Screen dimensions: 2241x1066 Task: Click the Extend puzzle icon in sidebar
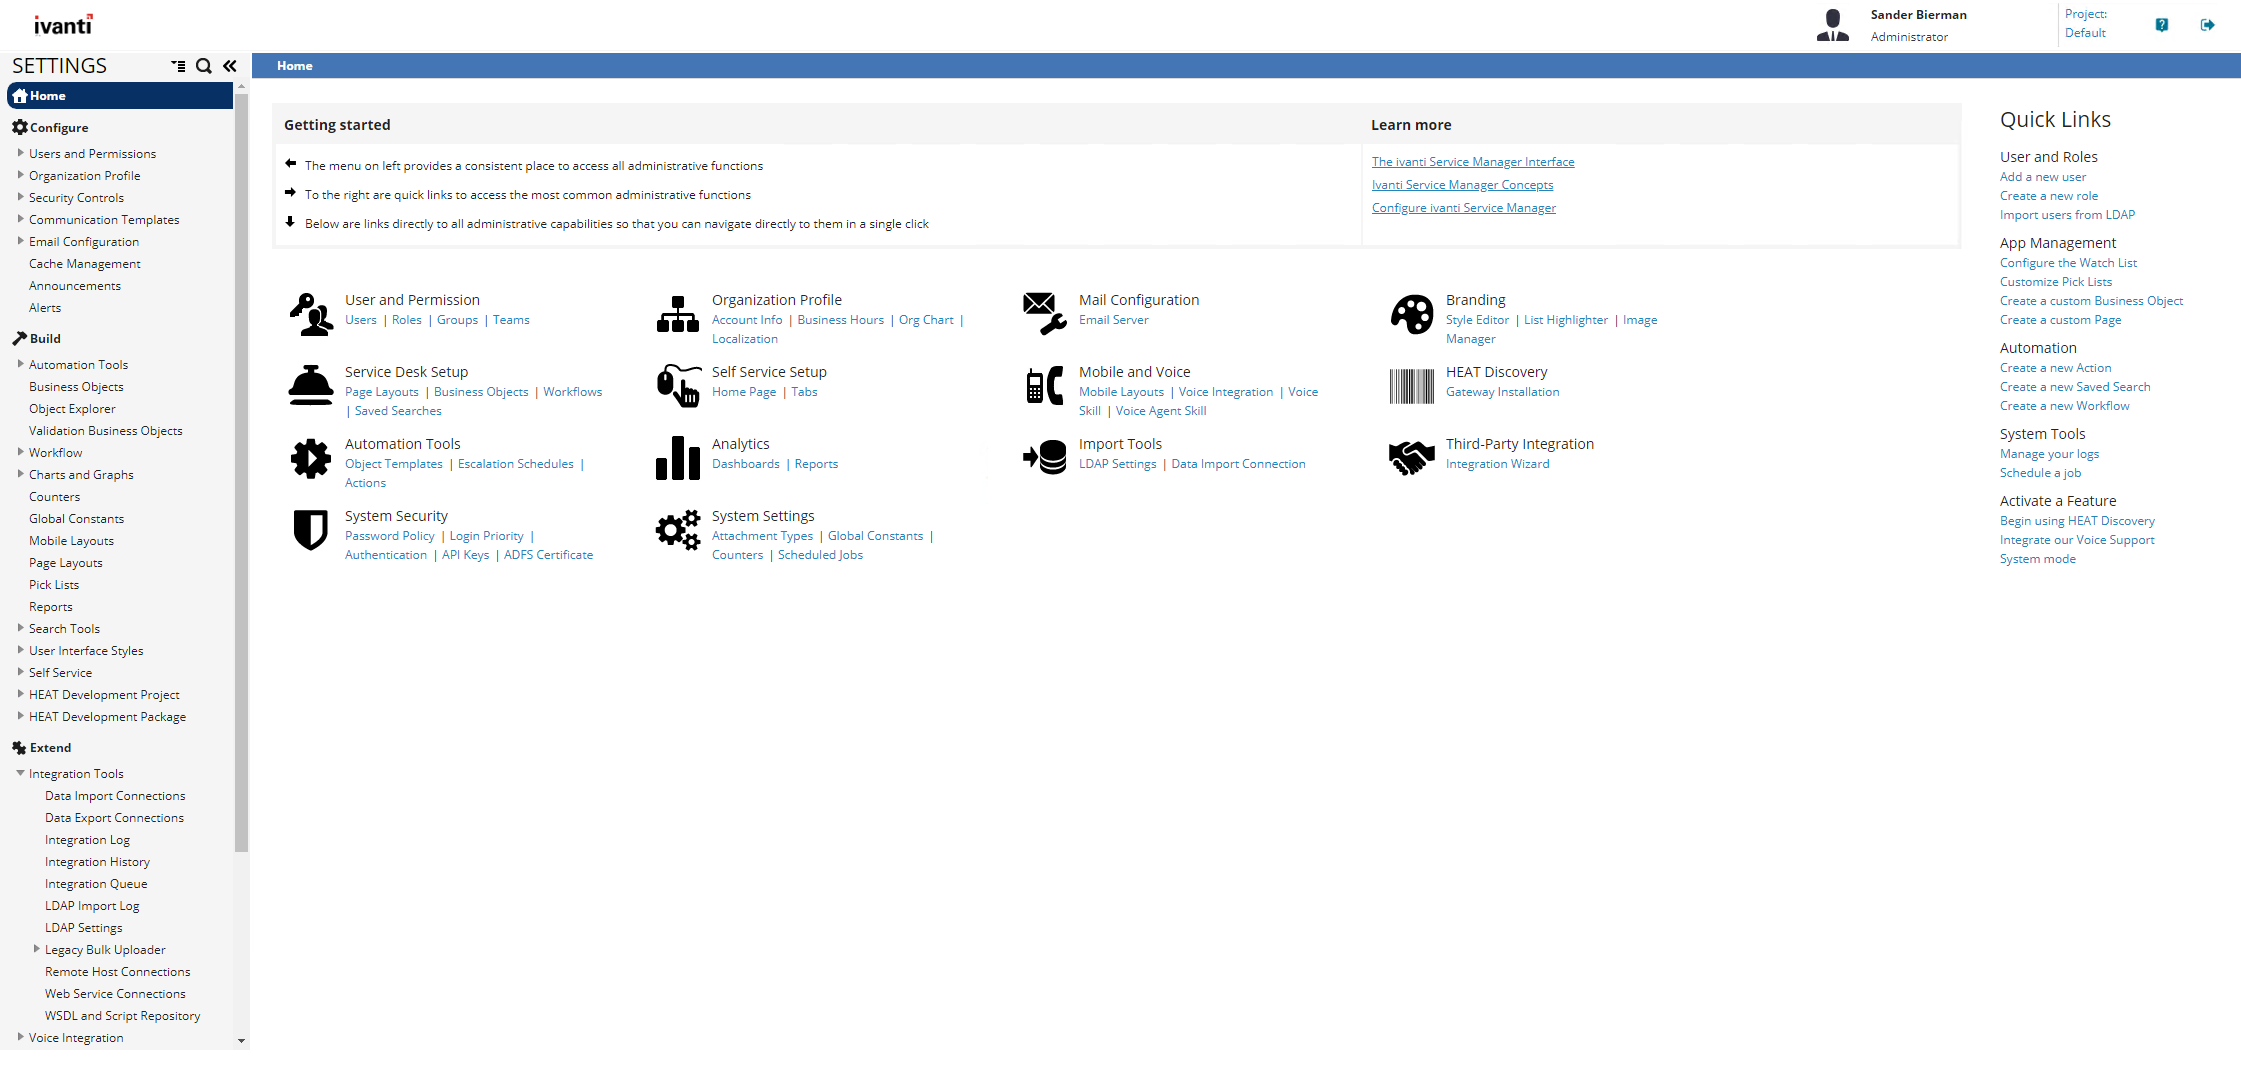click(19, 747)
